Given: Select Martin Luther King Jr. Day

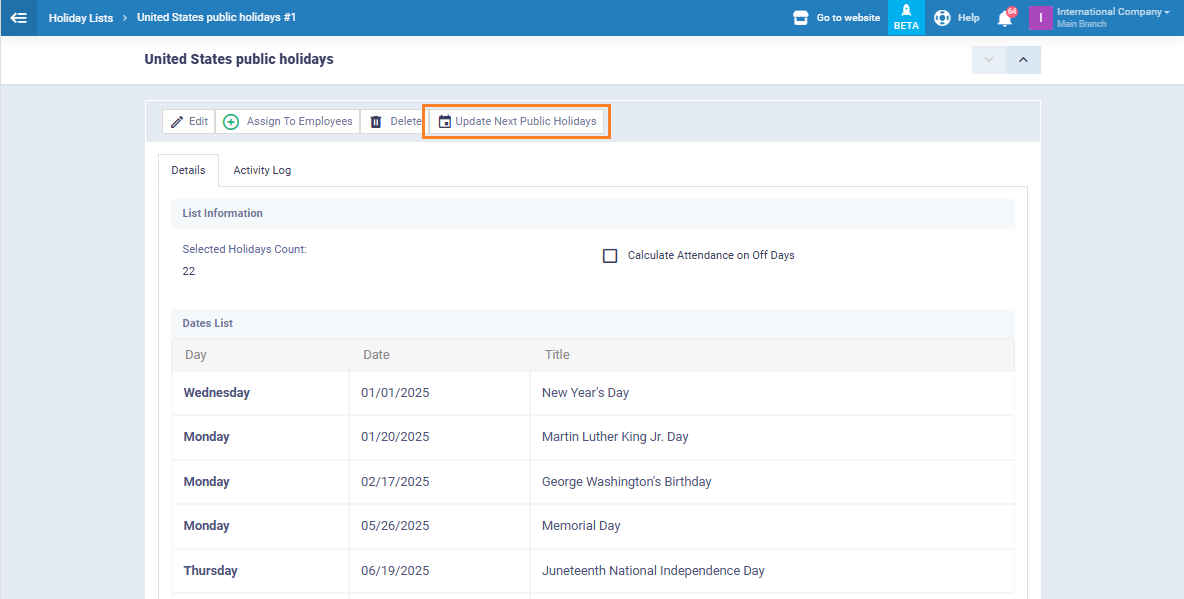Looking at the screenshot, I should point(615,437).
